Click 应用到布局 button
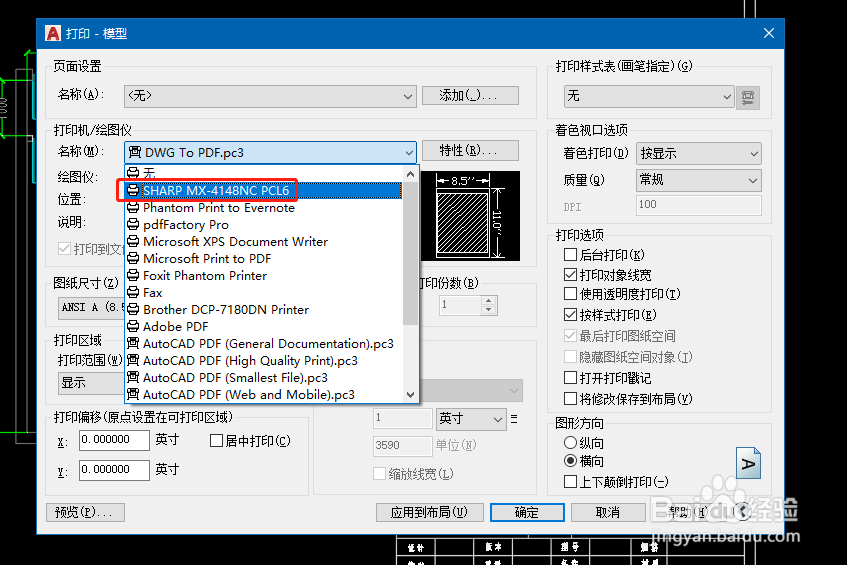Screen dimensions: 847x565 point(429,512)
